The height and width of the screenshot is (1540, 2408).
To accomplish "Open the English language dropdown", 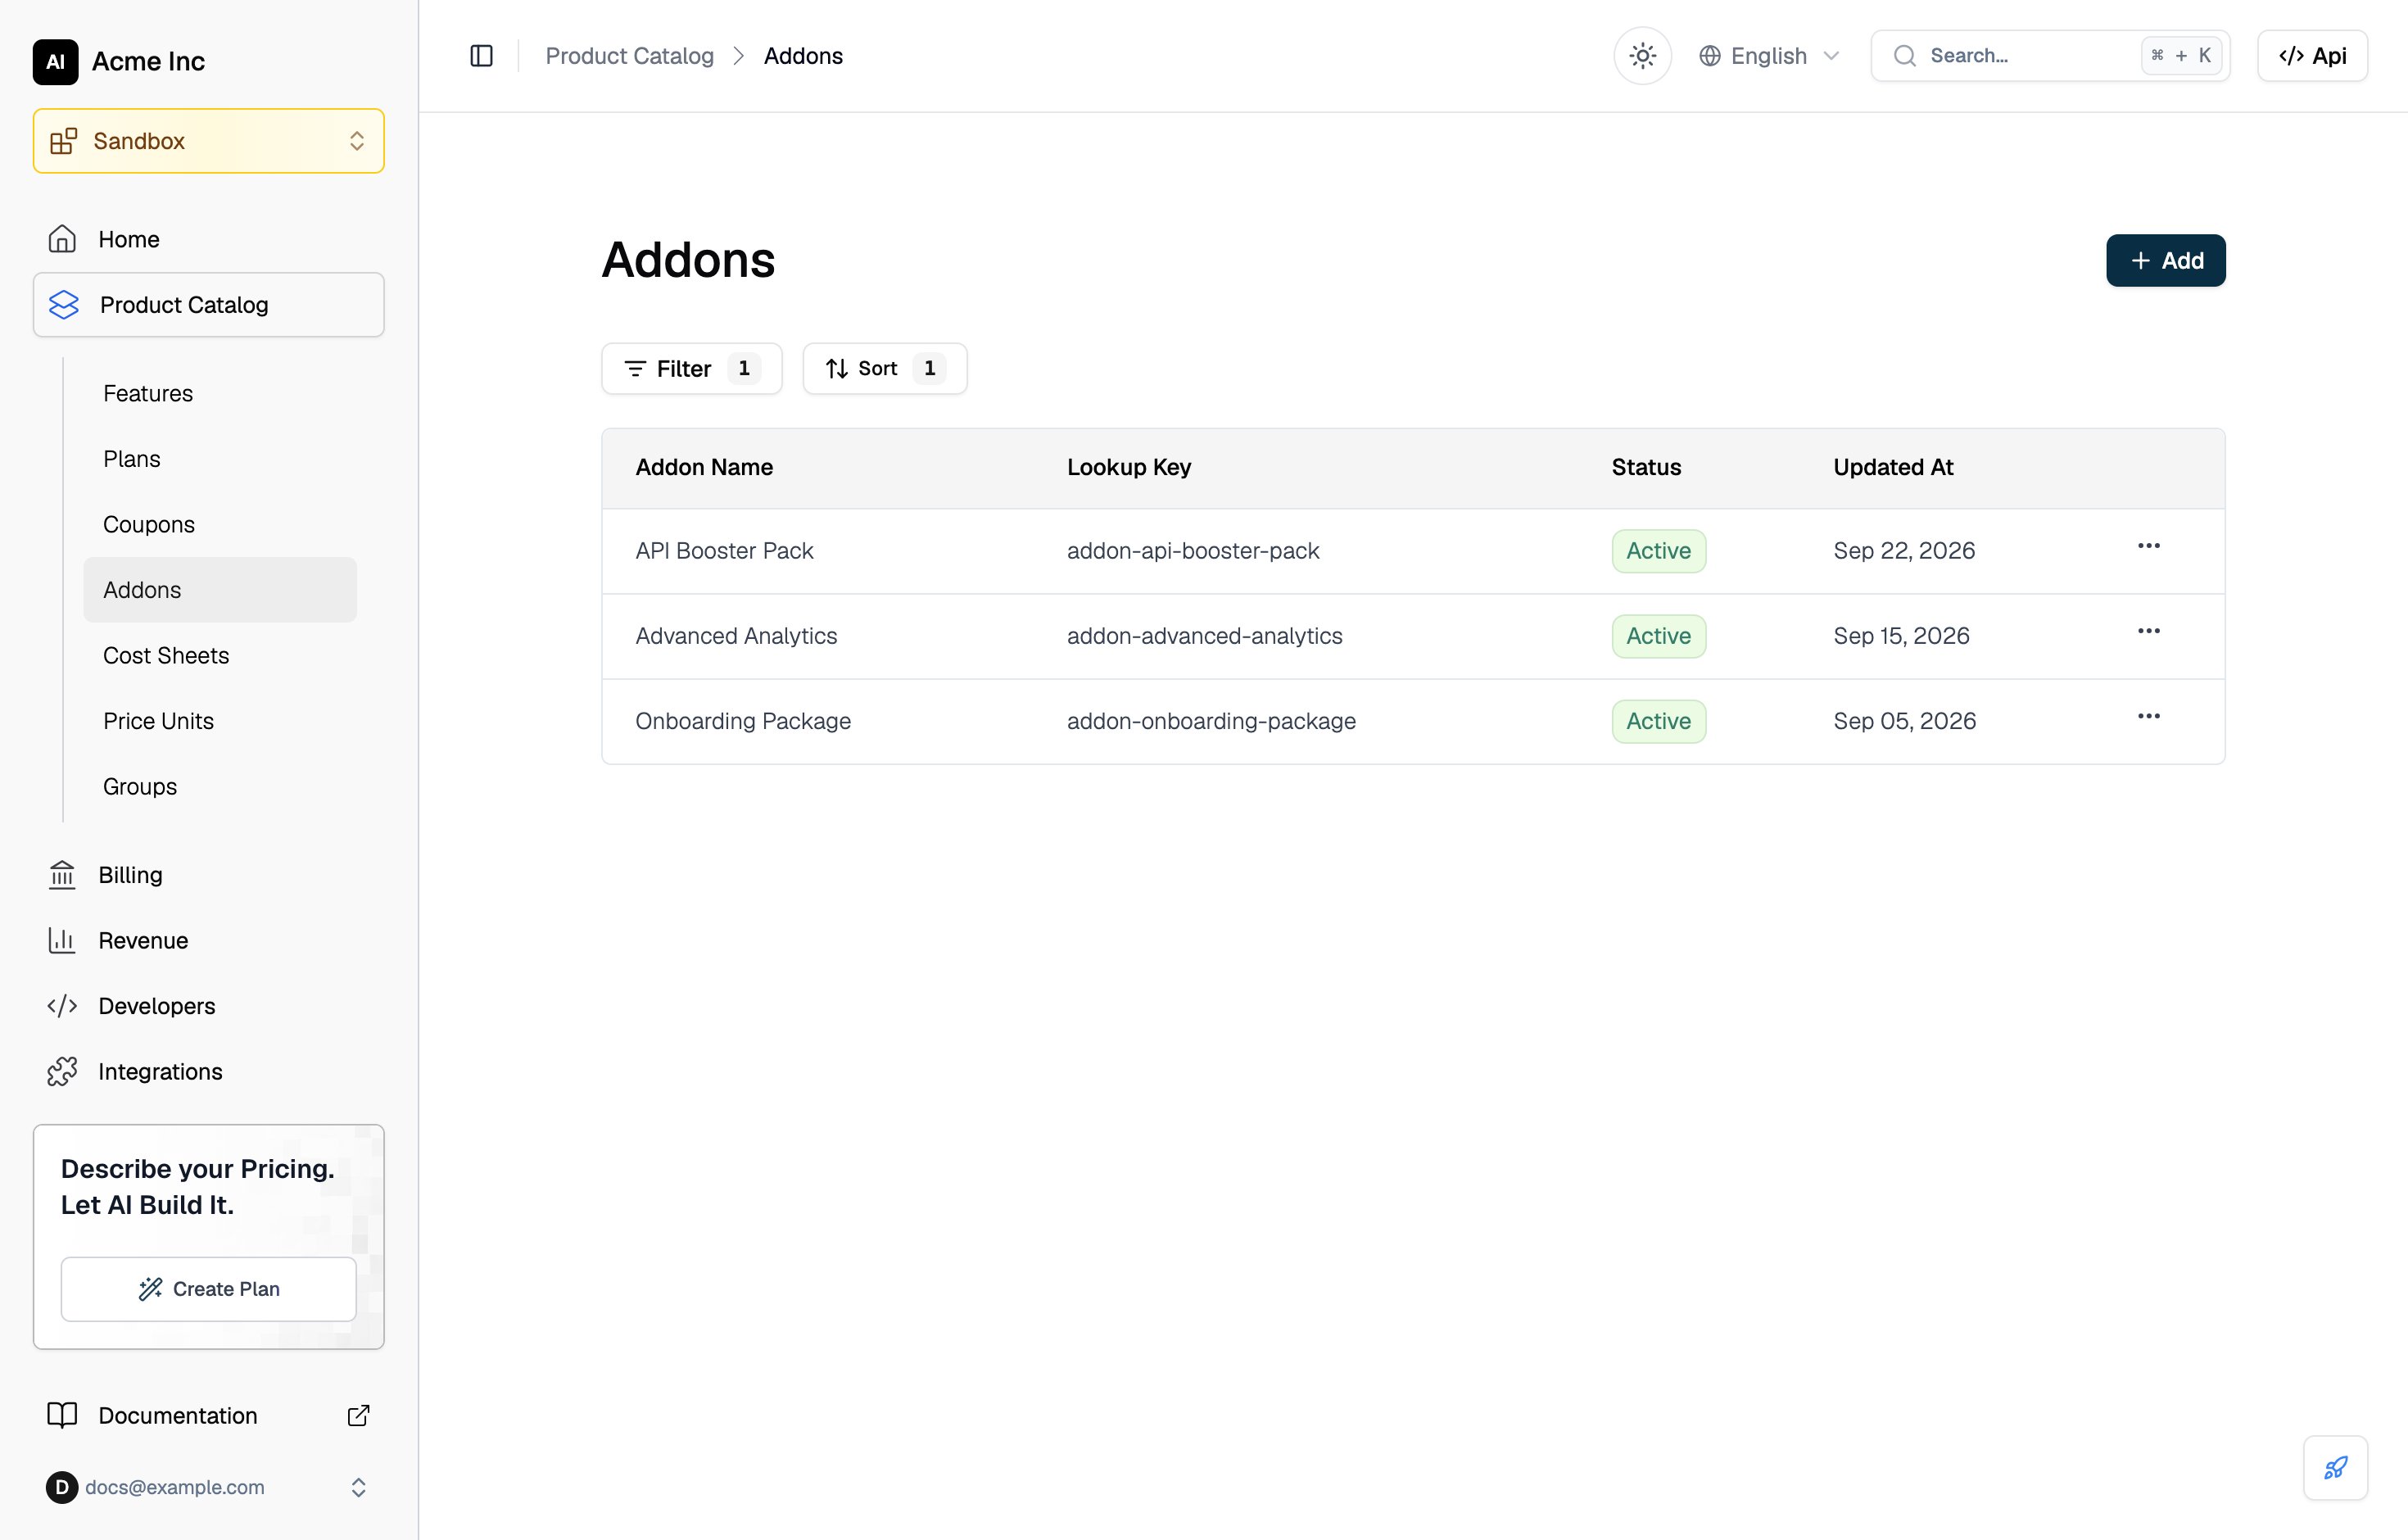I will click(1769, 56).
